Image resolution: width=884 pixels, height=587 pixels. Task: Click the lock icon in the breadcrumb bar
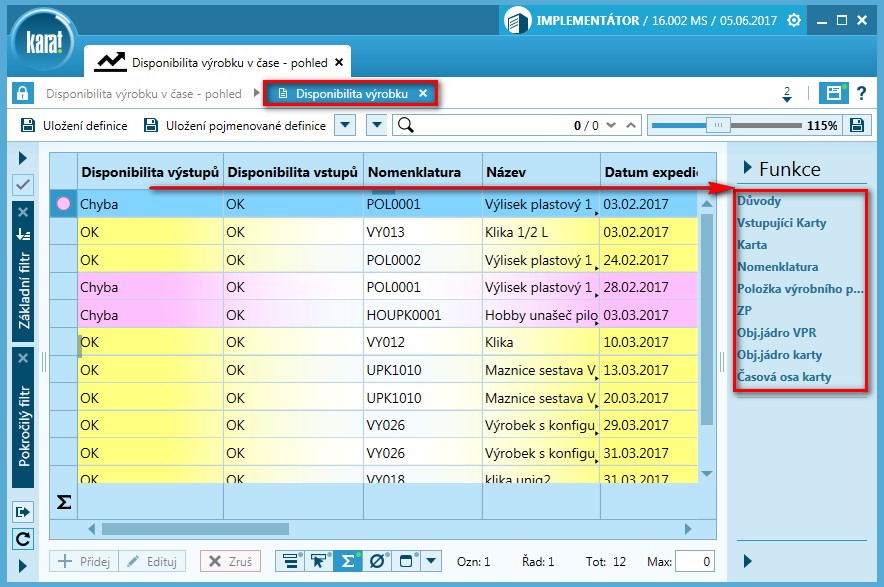22,94
